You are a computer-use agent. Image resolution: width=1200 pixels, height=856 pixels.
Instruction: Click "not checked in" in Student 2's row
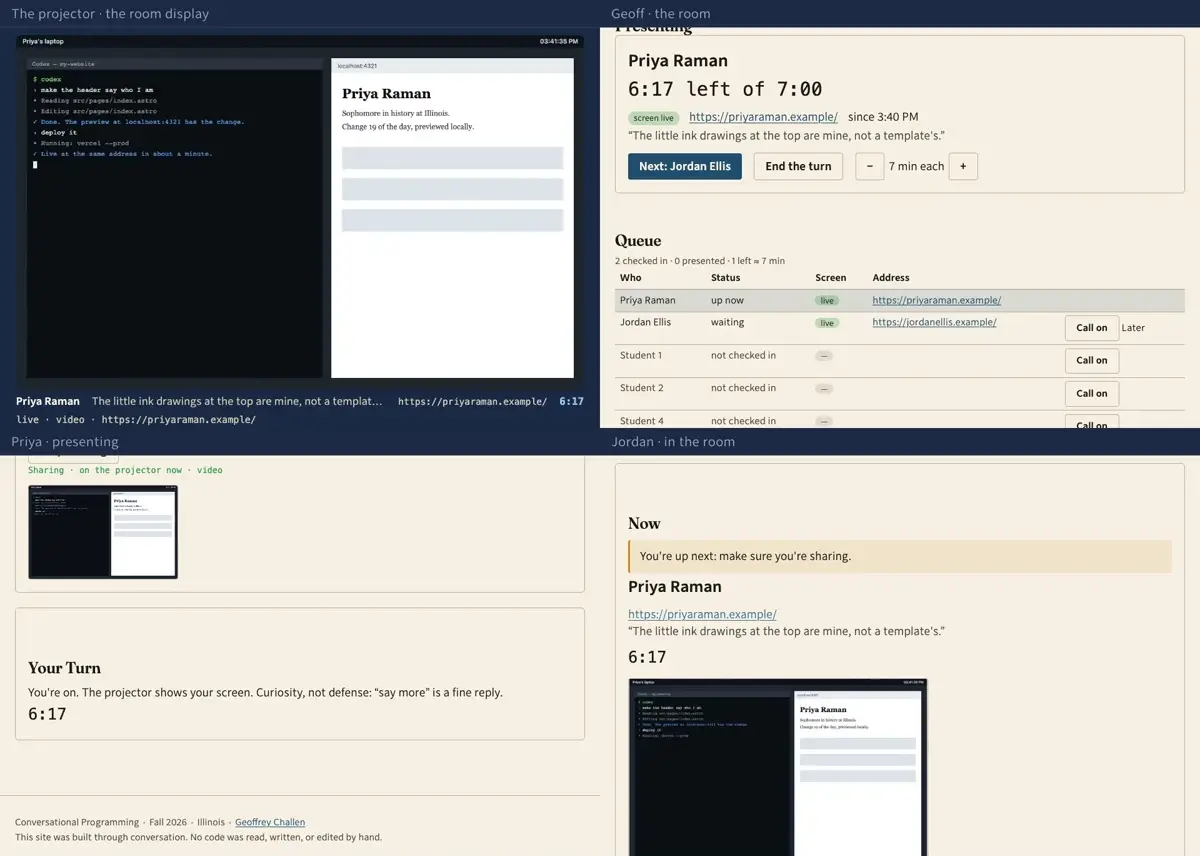click(743, 387)
